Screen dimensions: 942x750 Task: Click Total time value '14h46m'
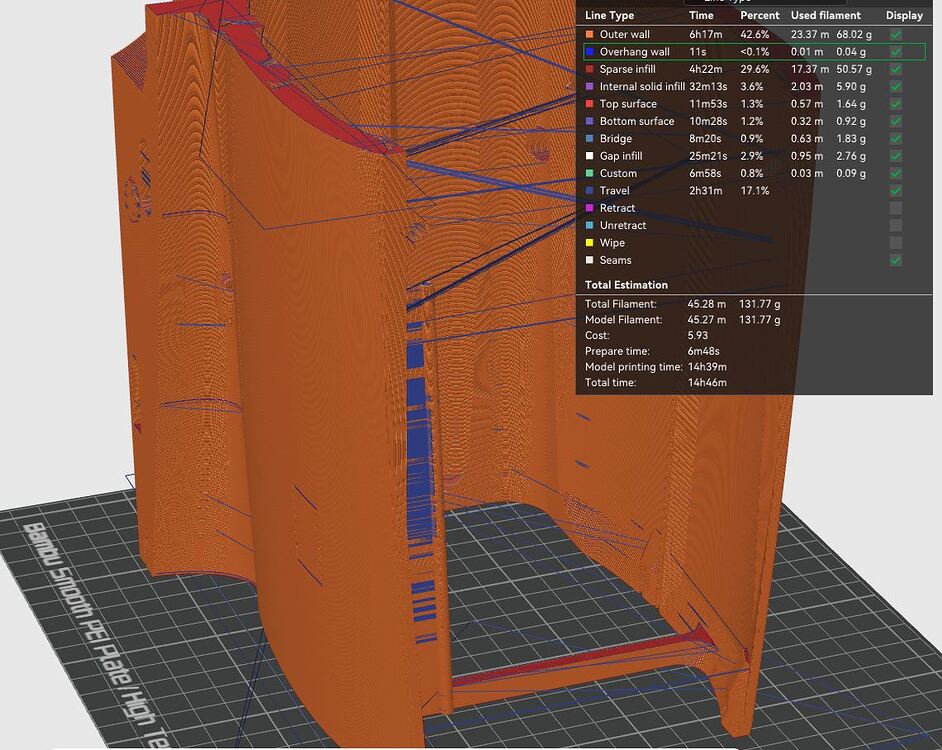point(707,382)
